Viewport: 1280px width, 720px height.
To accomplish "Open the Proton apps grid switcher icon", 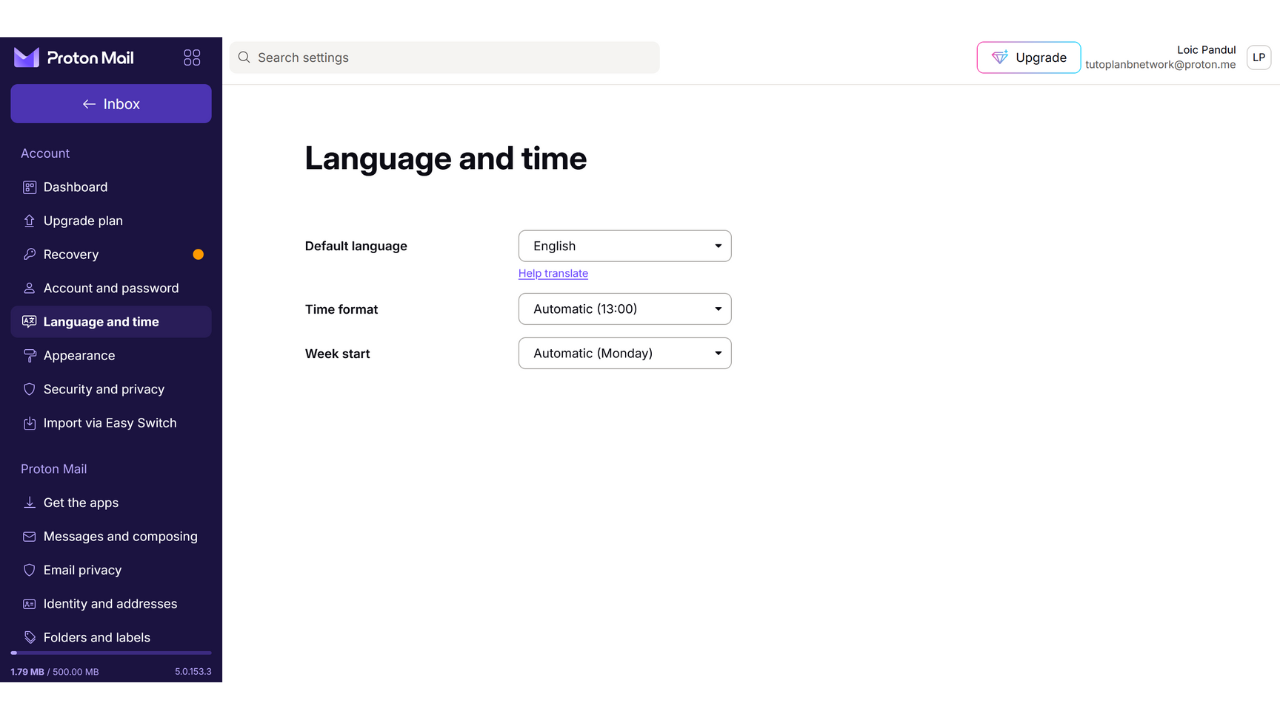I will tap(192, 58).
